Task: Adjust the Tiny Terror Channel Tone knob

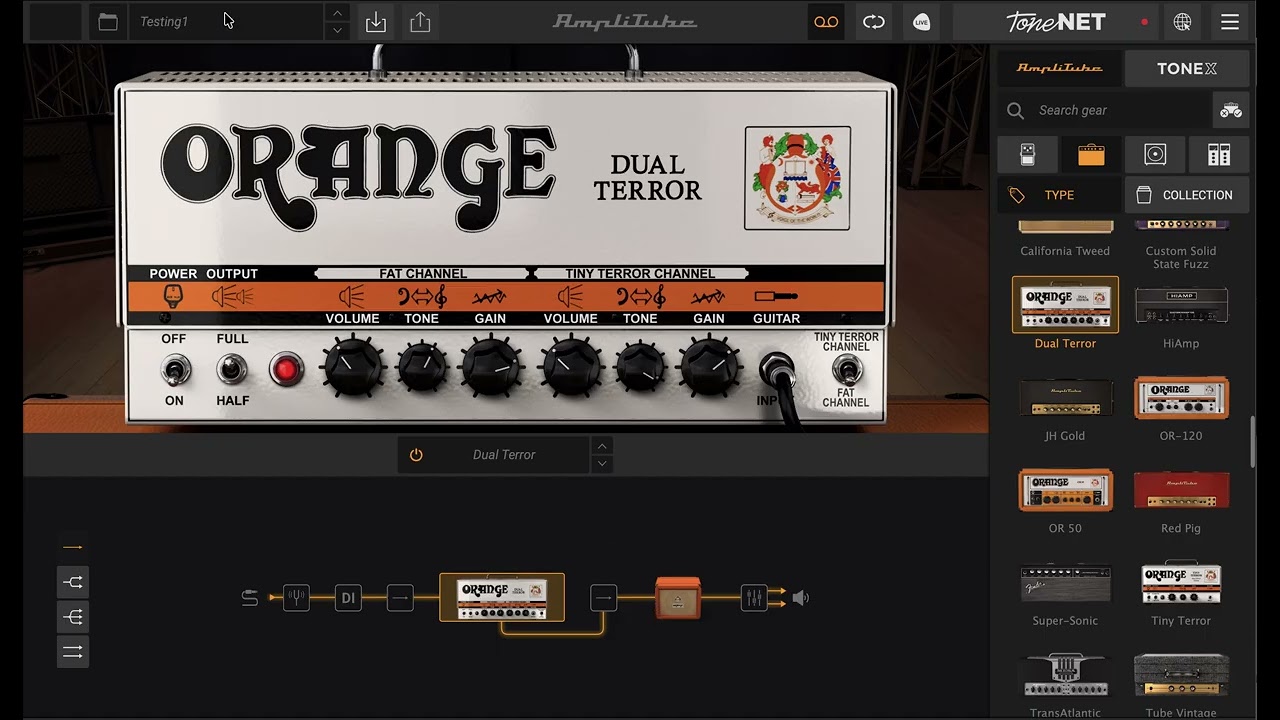Action: [x=640, y=368]
